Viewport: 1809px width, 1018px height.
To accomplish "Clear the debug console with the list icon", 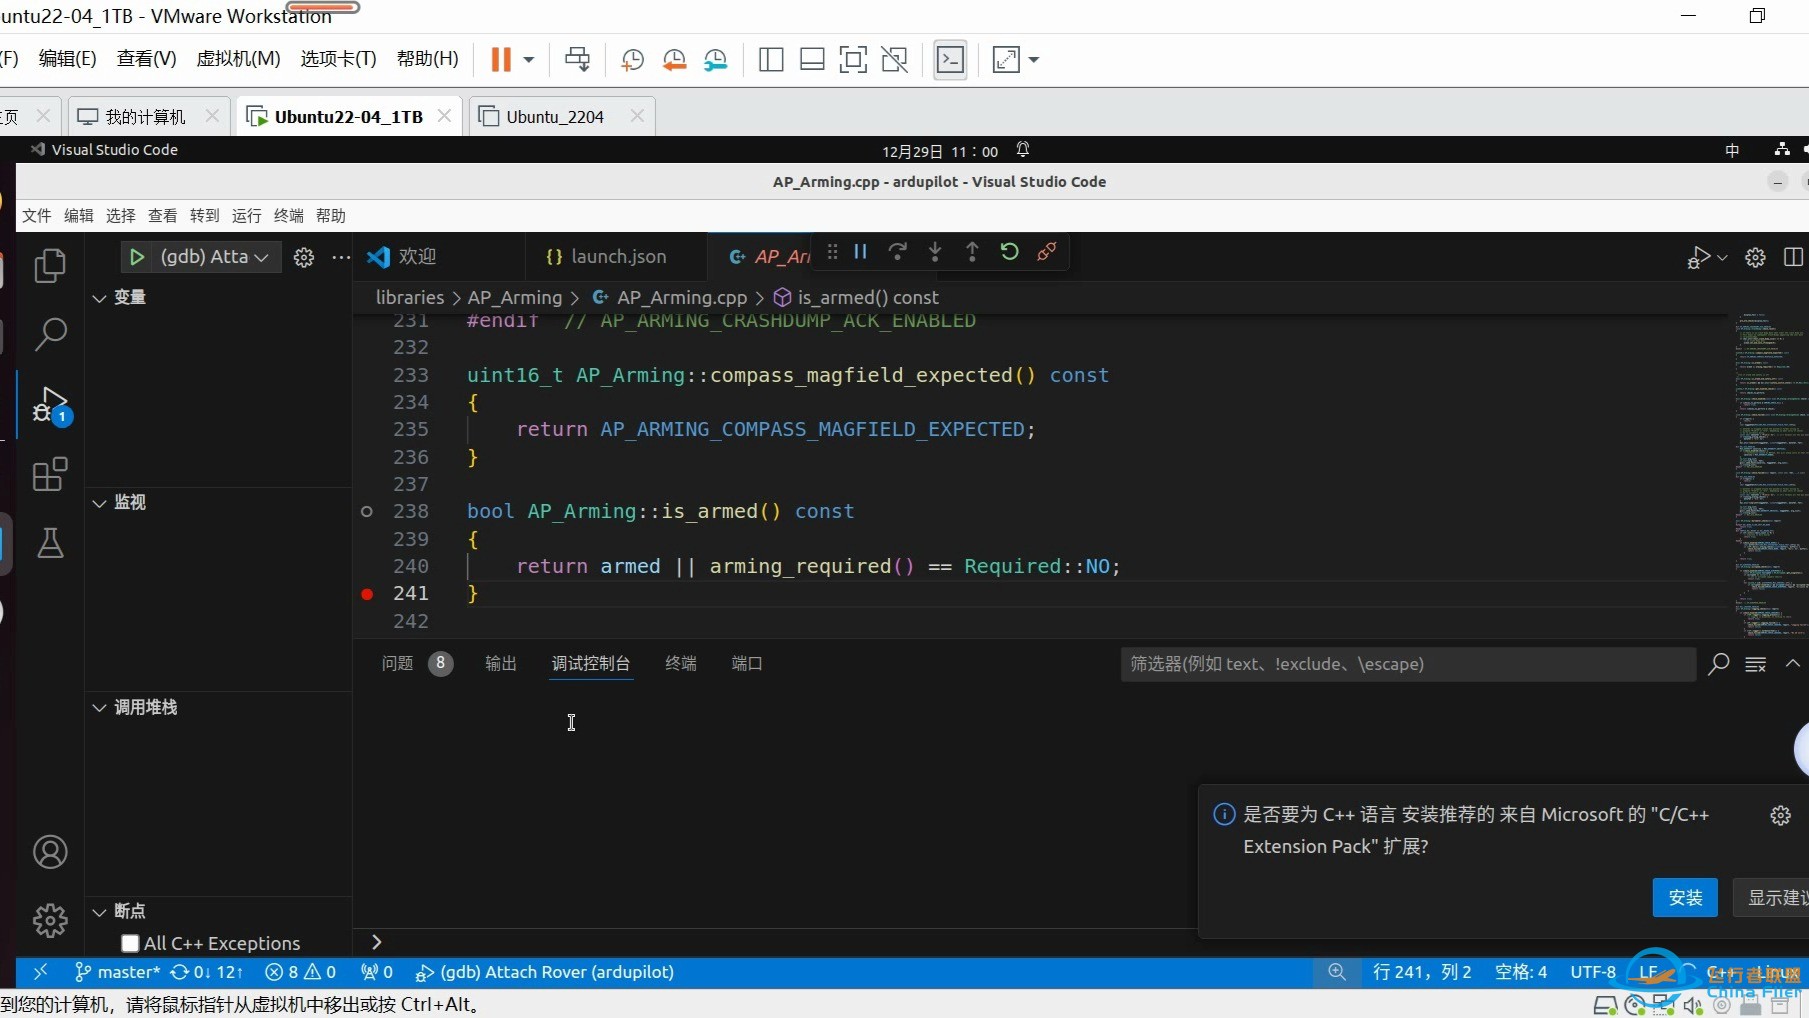I will tap(1756, 664).
